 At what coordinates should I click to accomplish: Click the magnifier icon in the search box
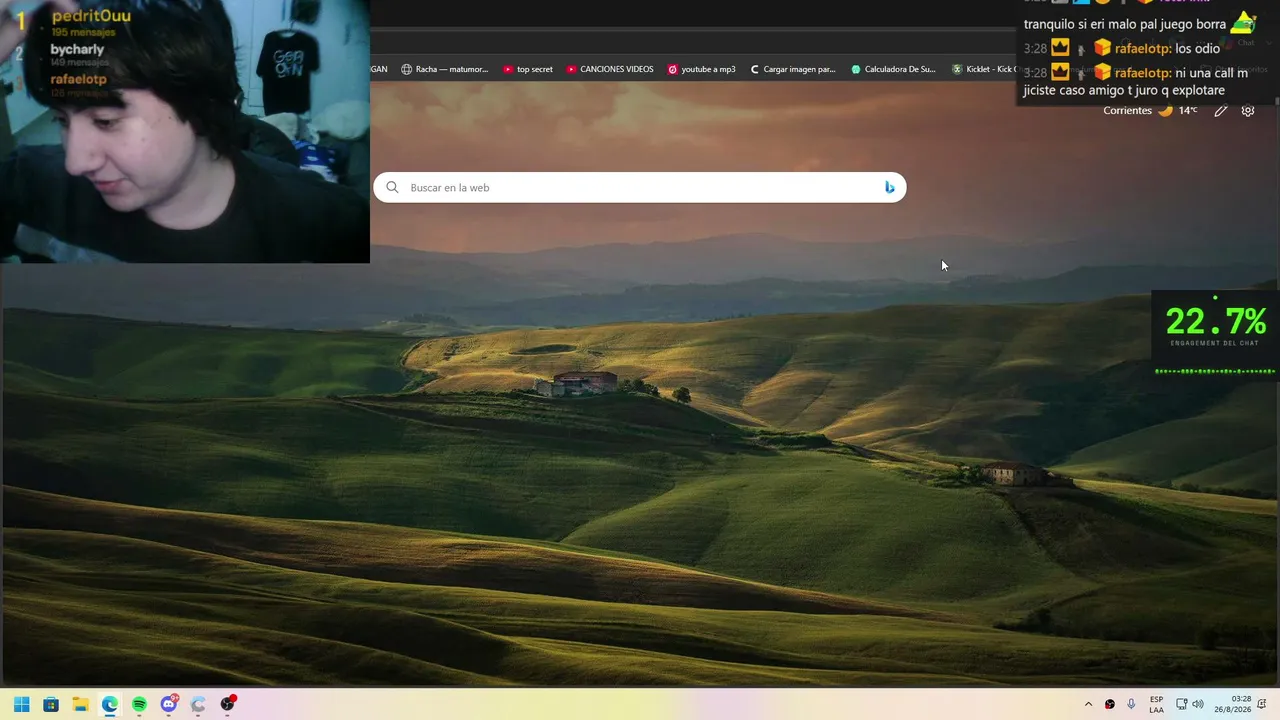pyautogui.click(x=392, y=187)
